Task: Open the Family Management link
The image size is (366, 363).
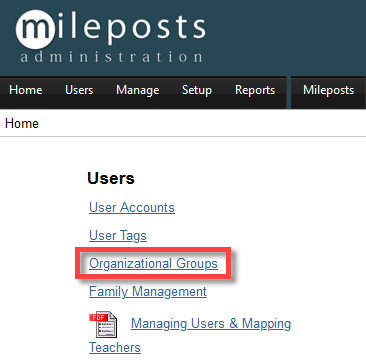Action: pyautogui.click(x=148, y=292)
